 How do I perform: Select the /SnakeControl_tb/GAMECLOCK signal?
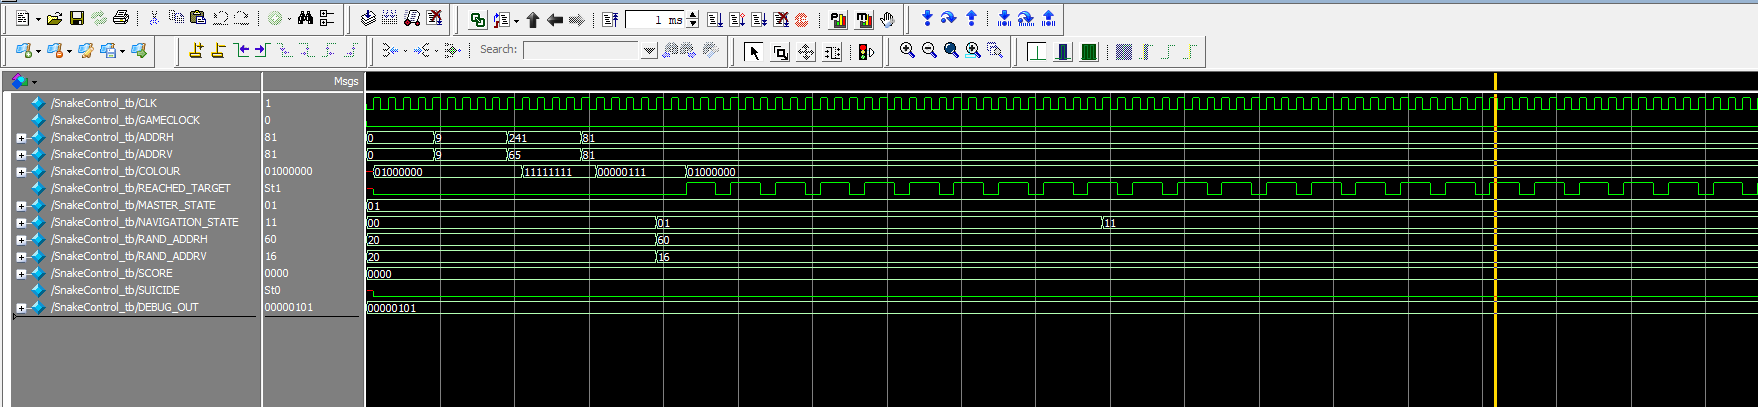(x=125, y=120)
